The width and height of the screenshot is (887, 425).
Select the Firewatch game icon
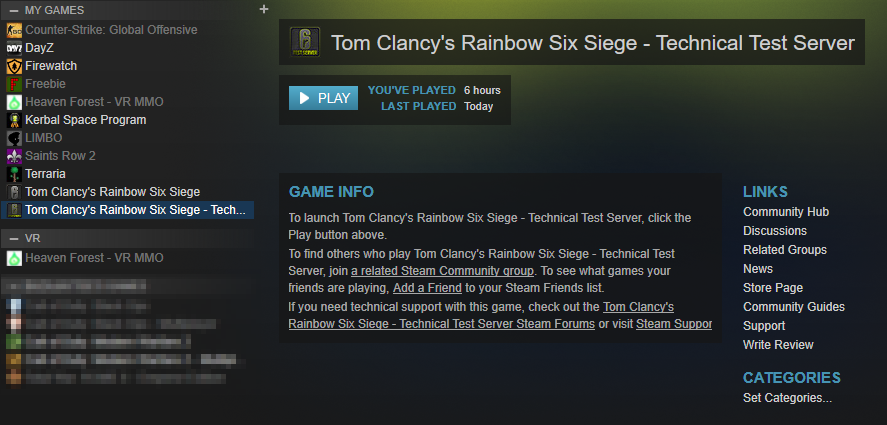(x=14, y=66)
